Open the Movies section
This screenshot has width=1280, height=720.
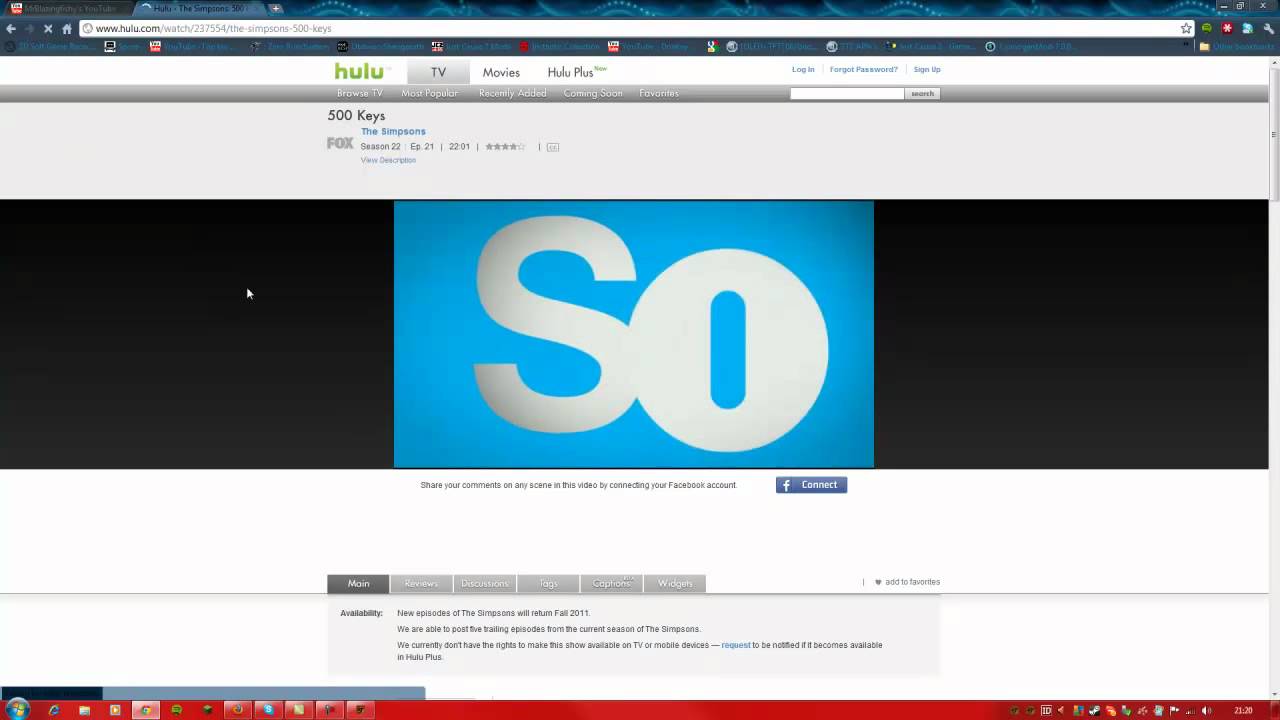coord(501,72)
